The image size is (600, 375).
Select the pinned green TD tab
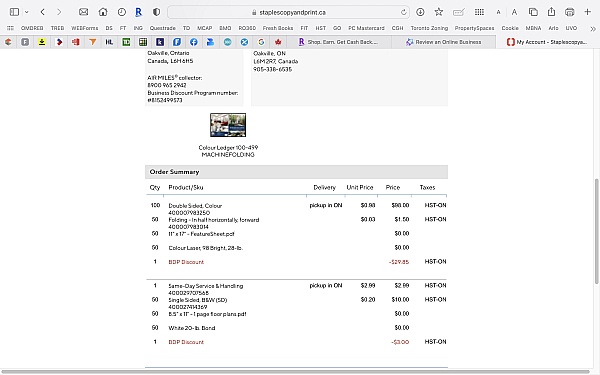(x=126, y=42)
